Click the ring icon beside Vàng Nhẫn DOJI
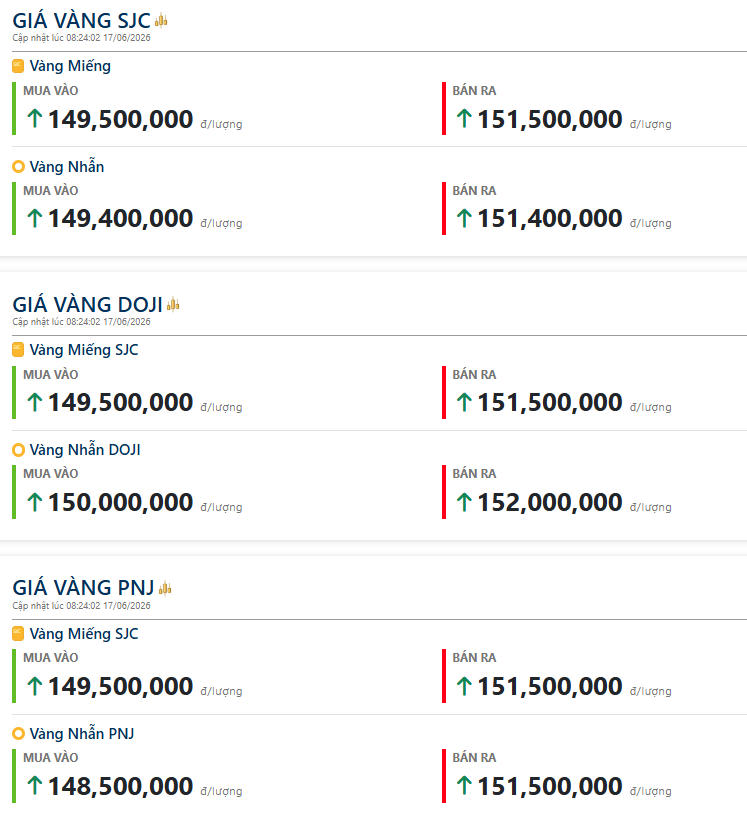This screenshot has width=747, height=821. tap(18, 450)
